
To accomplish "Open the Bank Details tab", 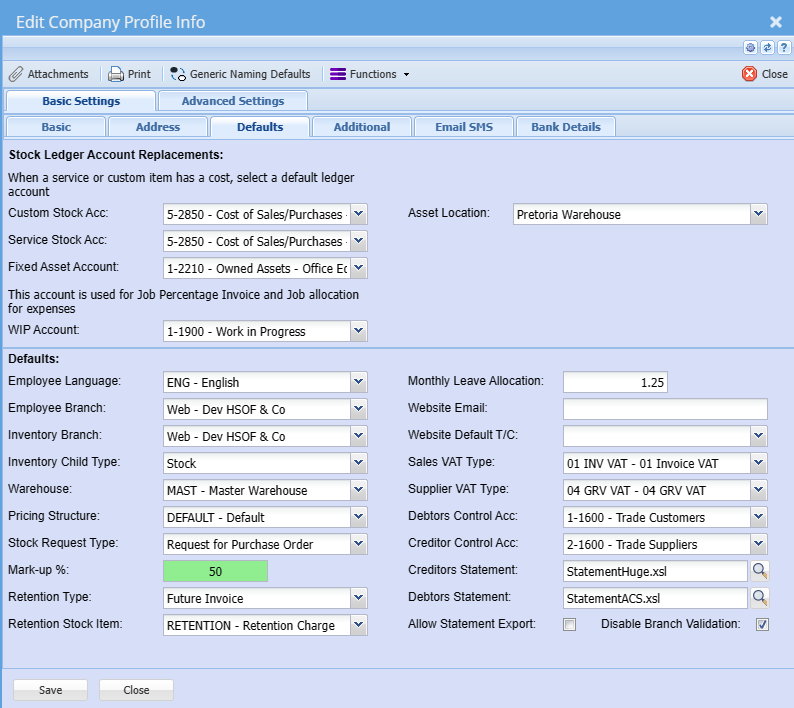I will click(x=566, y=127).
